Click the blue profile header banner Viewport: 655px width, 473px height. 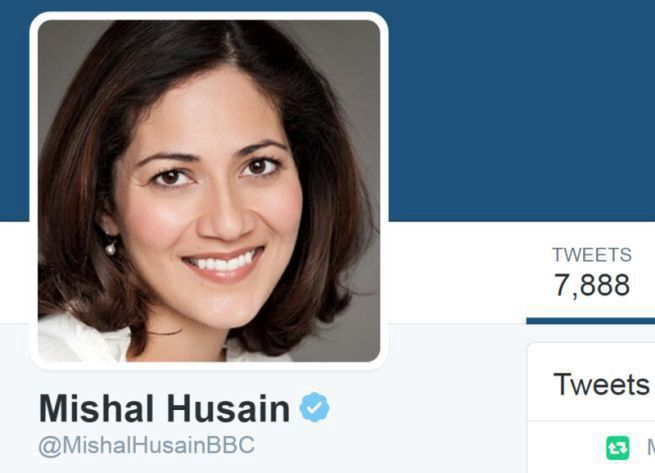click(521, 109)
